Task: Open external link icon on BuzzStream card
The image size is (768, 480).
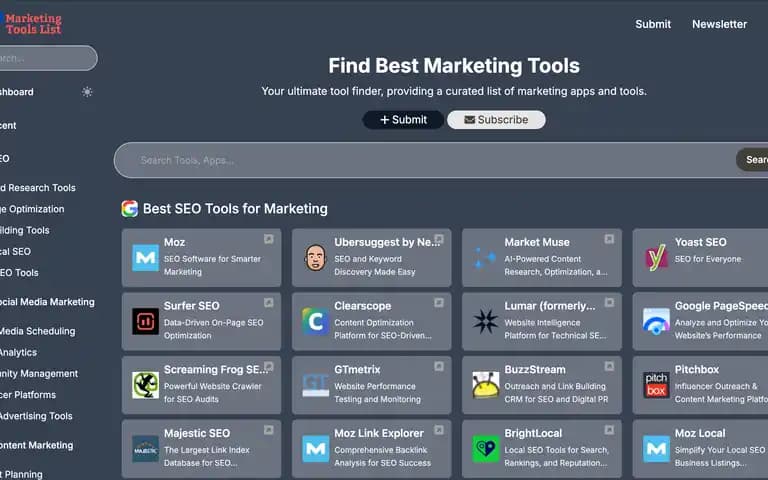Action: (609, 366)
